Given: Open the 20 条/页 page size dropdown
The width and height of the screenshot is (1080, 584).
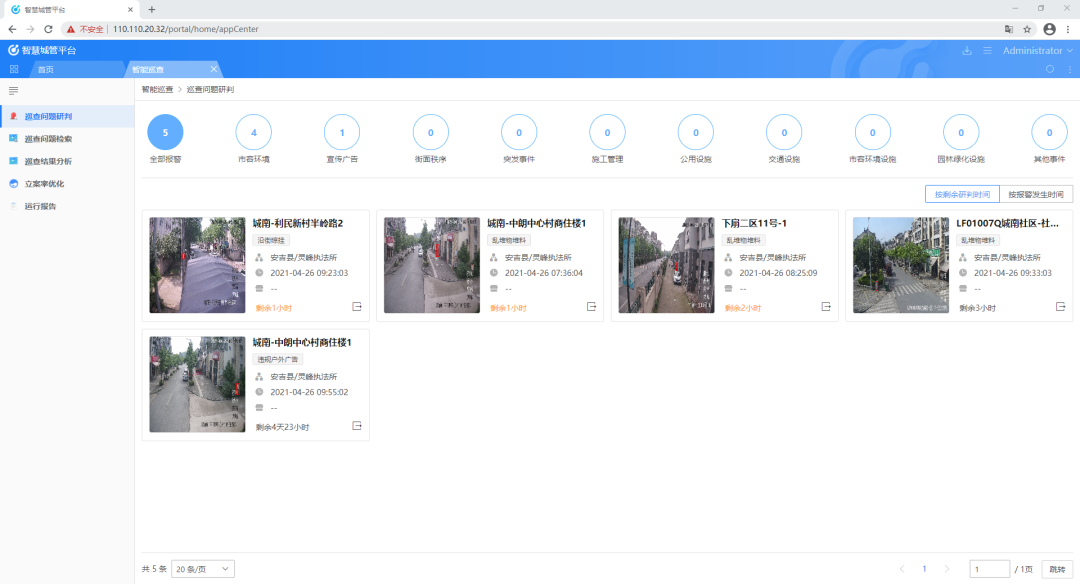Looking at the screenshot, I should point(202,569).
